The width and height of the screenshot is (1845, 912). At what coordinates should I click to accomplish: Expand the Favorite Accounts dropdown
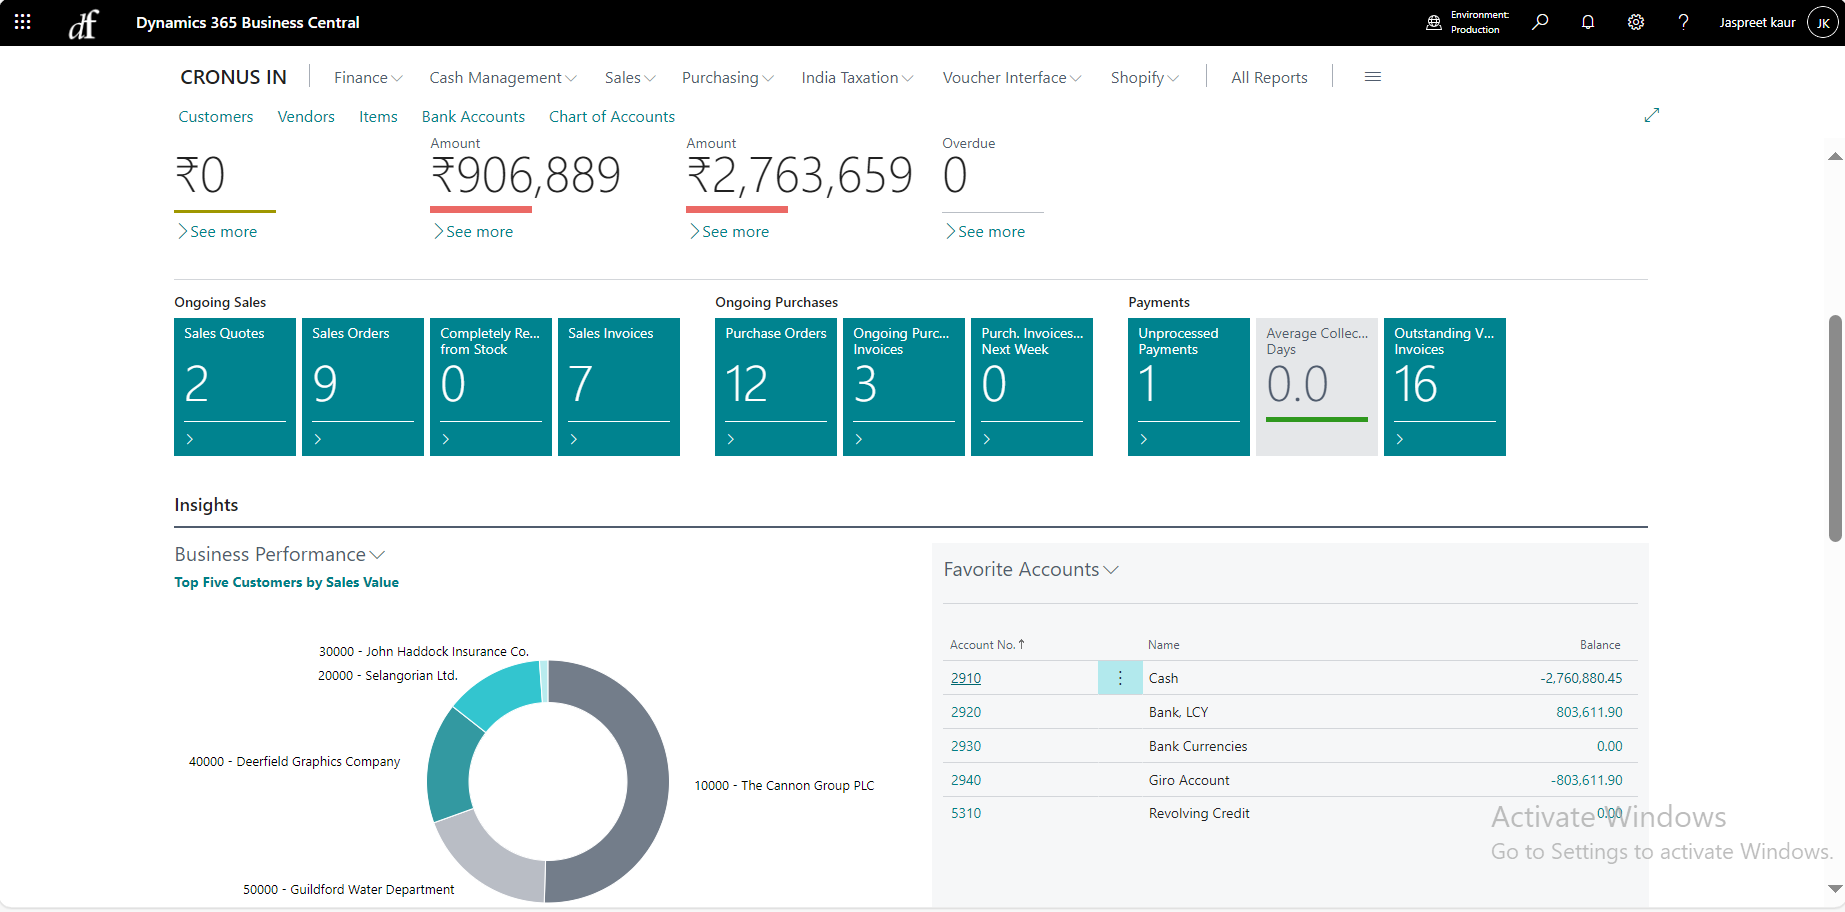[x=1030, y=569]
